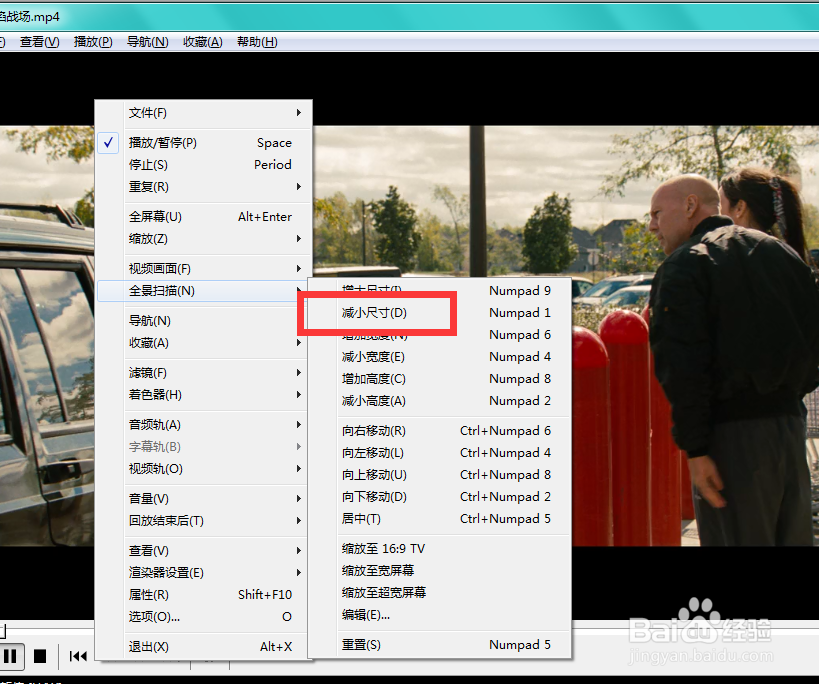Expand the 文件(F) submenu

pos(204,113)
